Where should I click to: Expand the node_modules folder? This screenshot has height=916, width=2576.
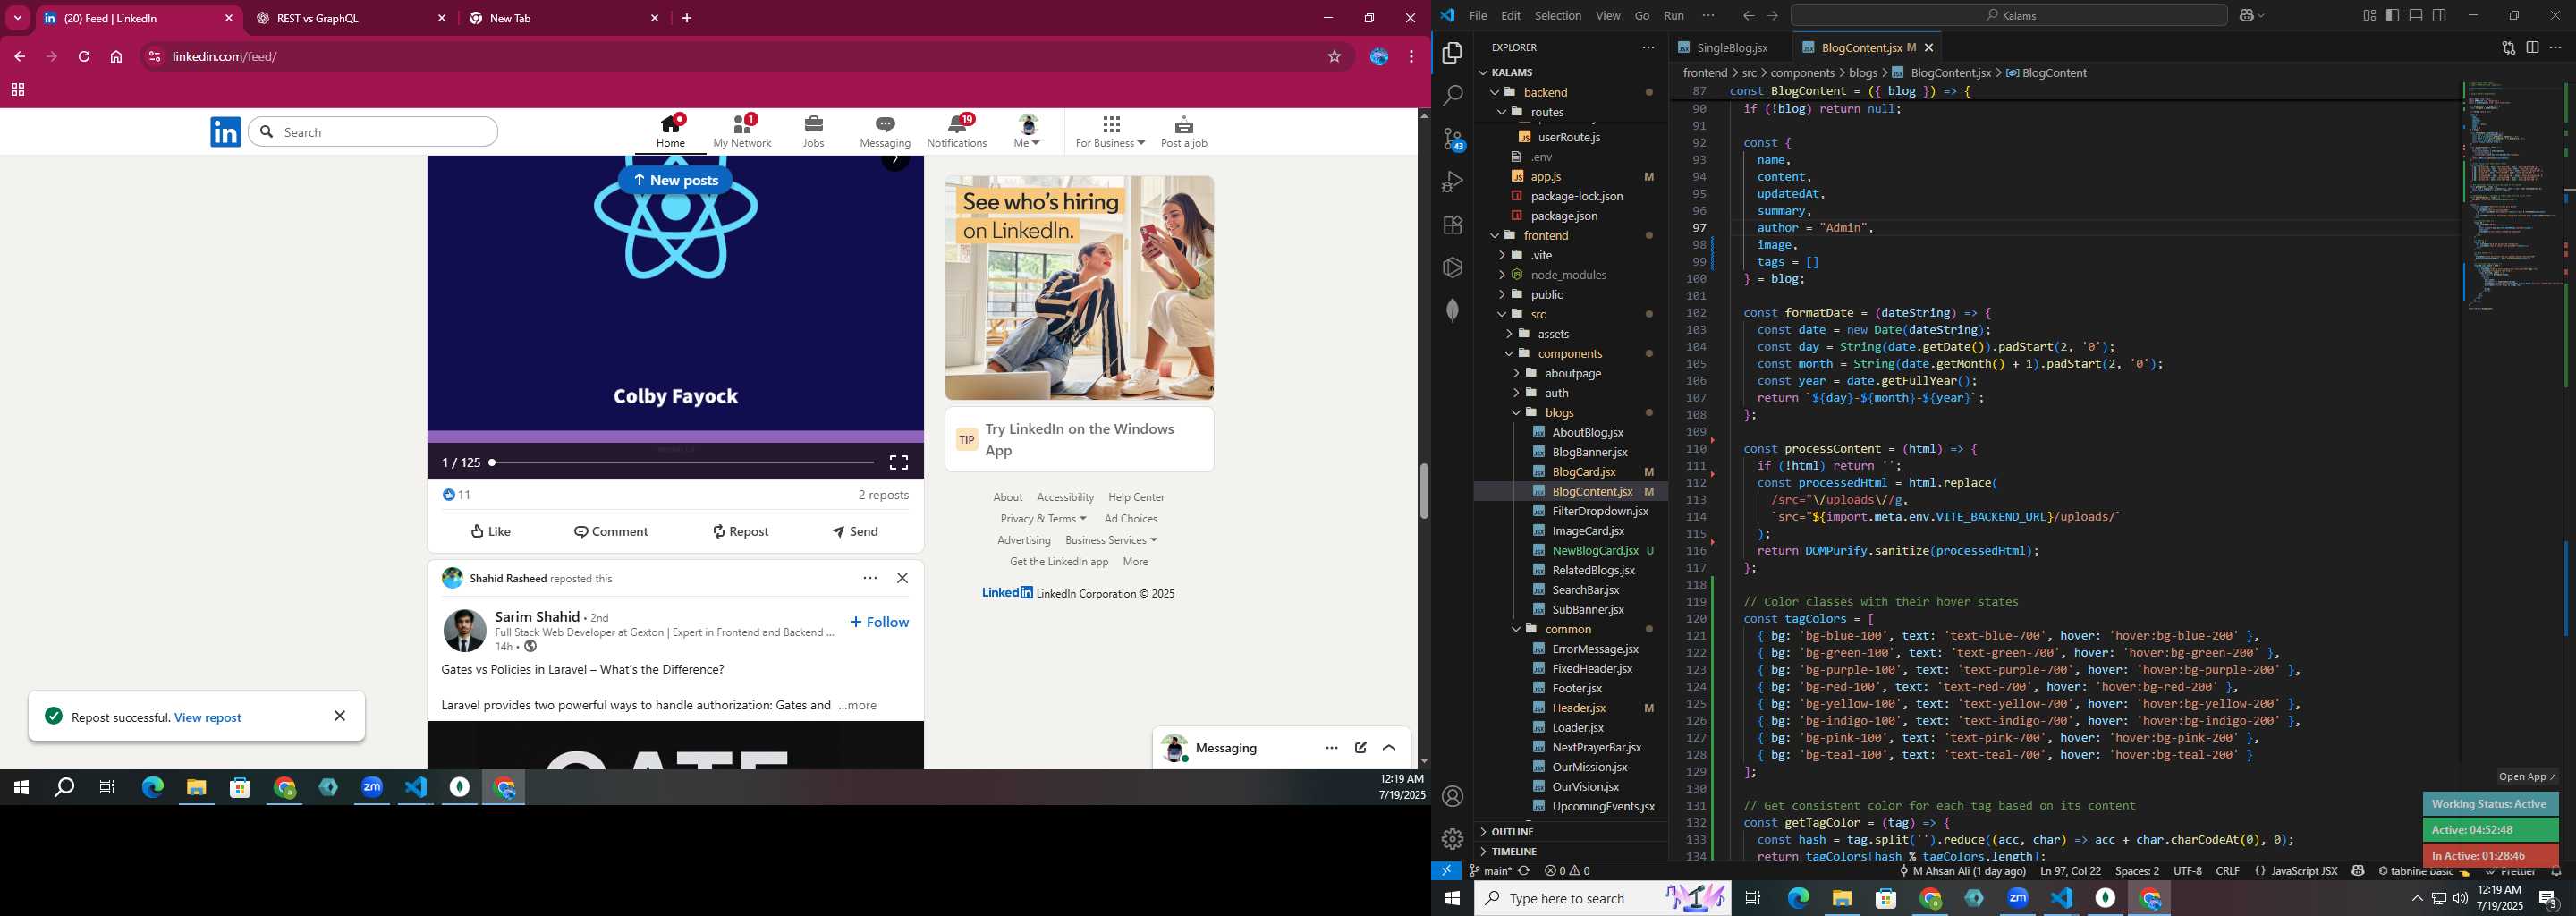pos(1567,275)
